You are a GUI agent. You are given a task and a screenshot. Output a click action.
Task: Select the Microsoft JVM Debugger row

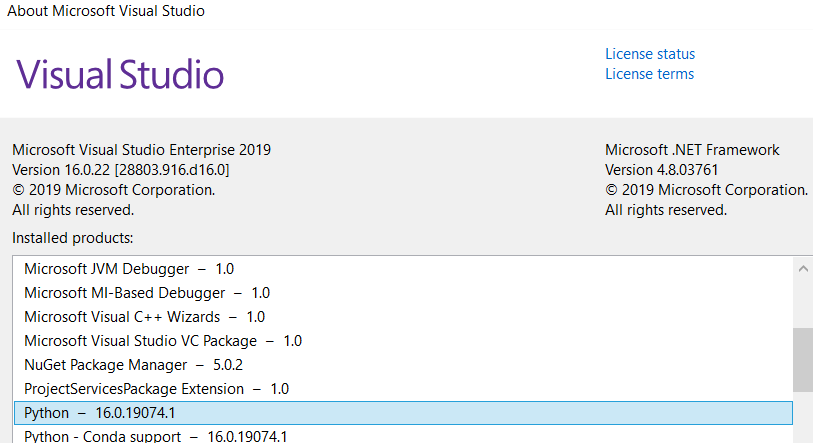(x=403, y=269)
